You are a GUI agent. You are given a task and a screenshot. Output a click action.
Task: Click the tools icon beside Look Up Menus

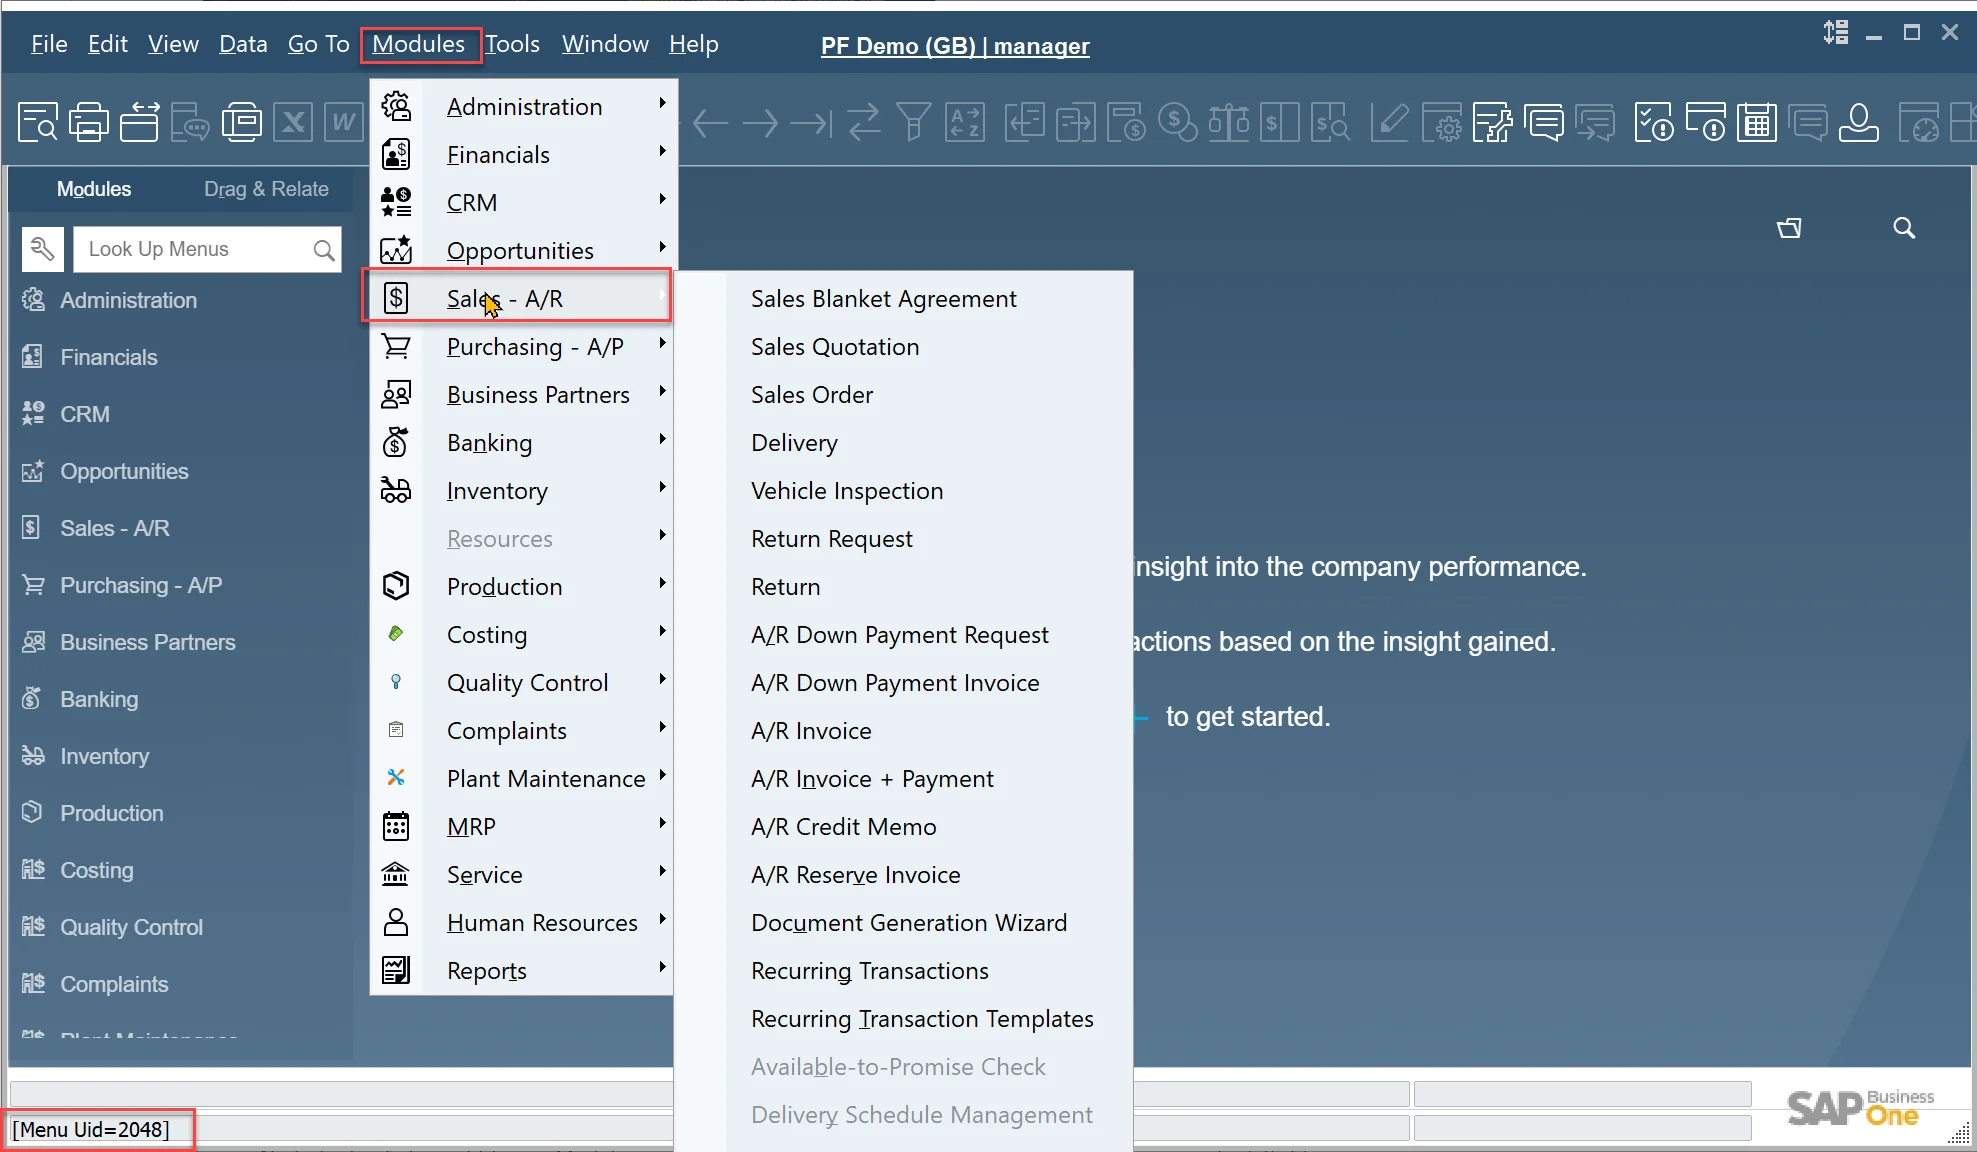click(43, 249)
